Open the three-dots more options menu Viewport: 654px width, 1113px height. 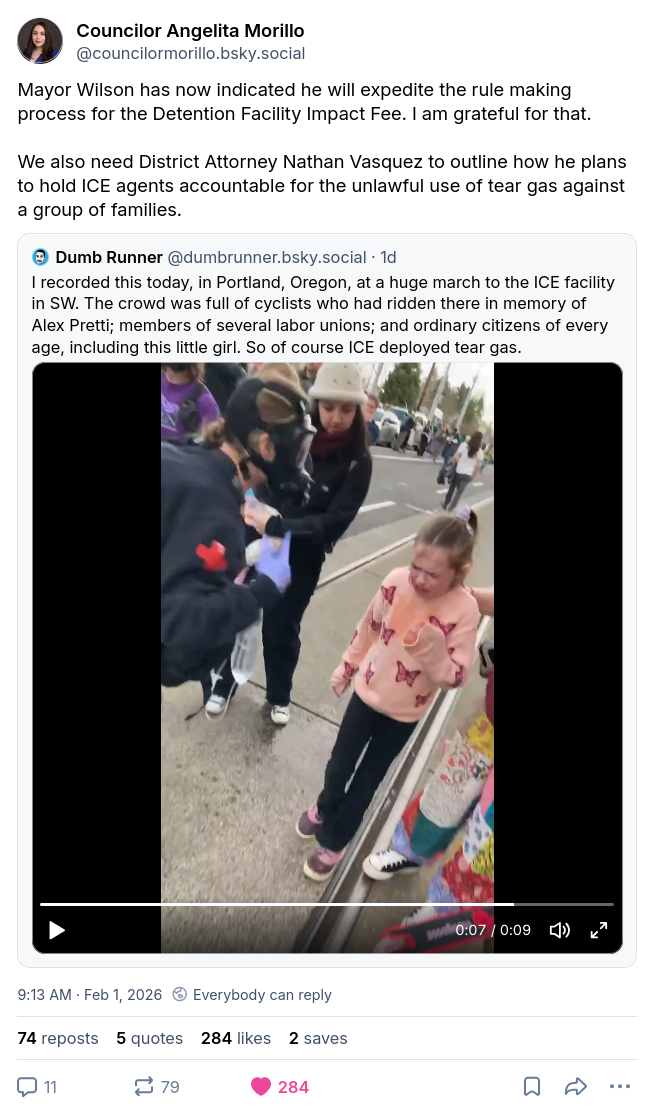[620, 1087]
